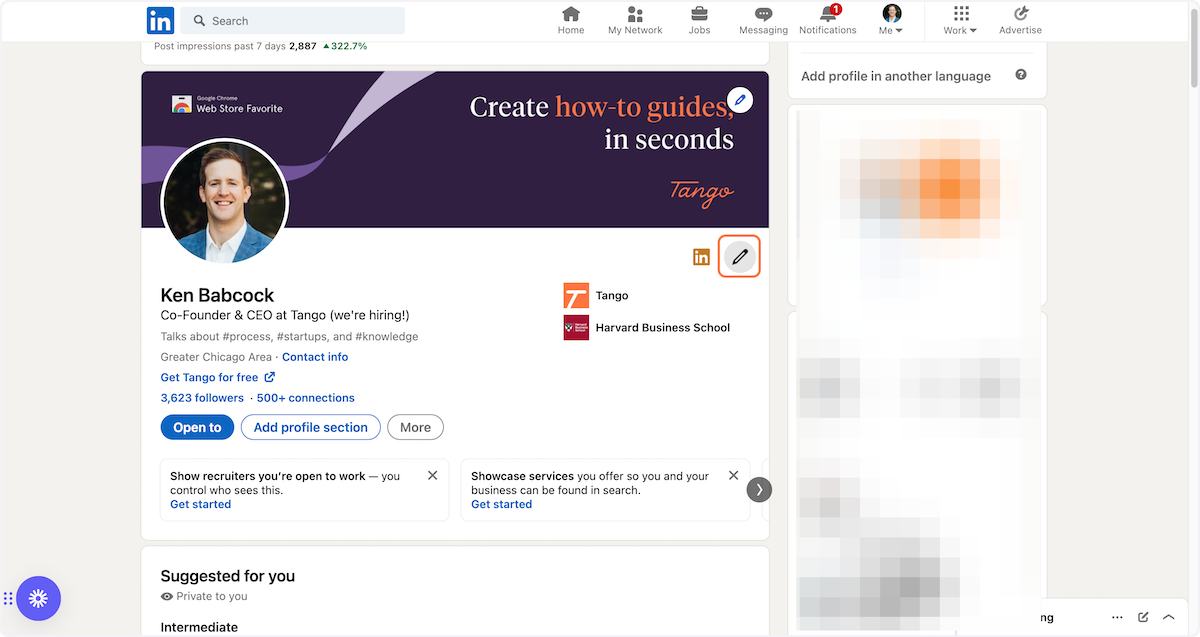
Task: Open Advertise from the nav bar
Action: coord(1020,21)
